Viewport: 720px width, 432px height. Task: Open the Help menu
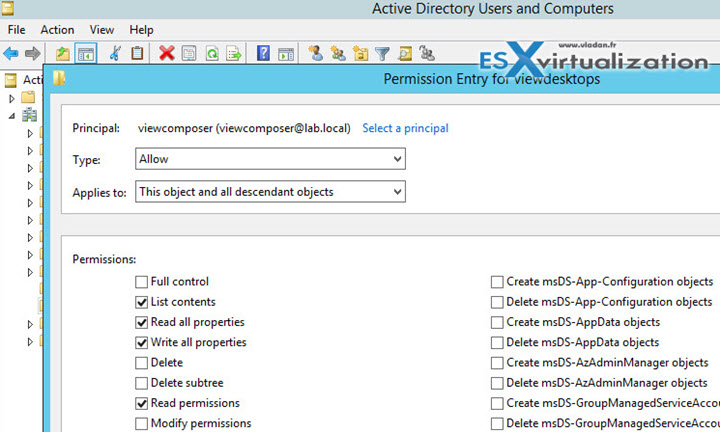click(x=141, y=30)
